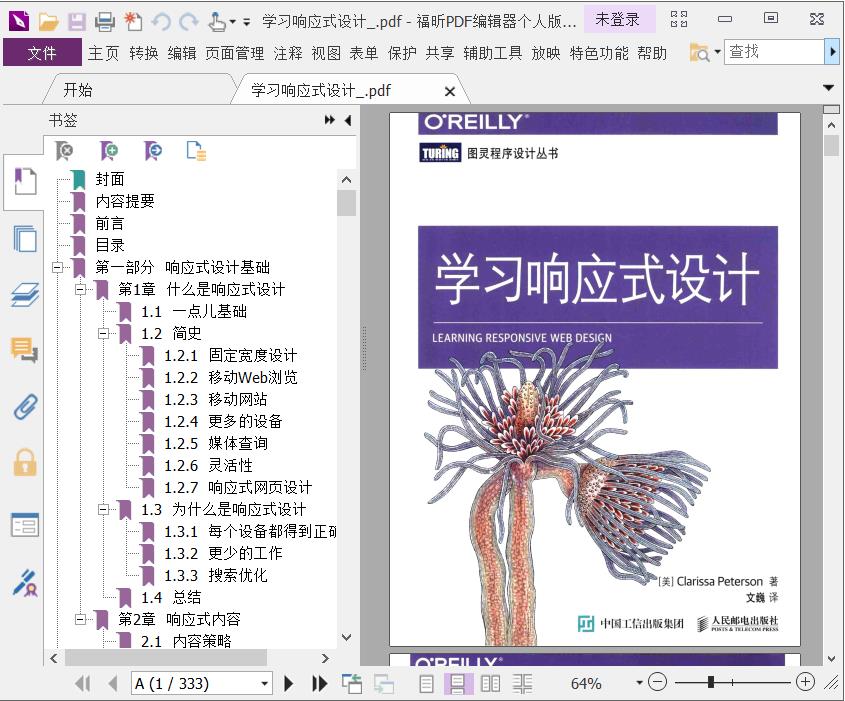The height and width of the screenshot is (701, 845).
Task: Go to the first page
Action: pos(83,684)
